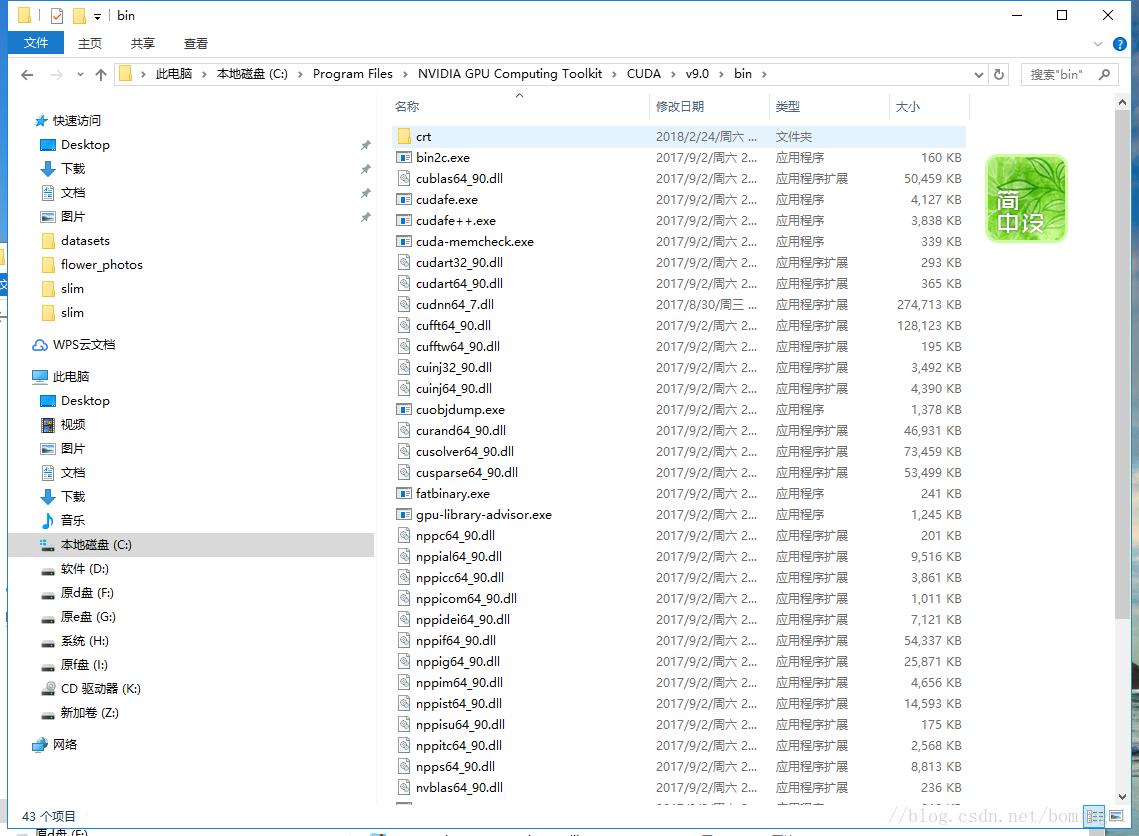The height and width of the screenshot is (836, 1139).
Task: Refresh the bin folder view
Action: (999, 74)
